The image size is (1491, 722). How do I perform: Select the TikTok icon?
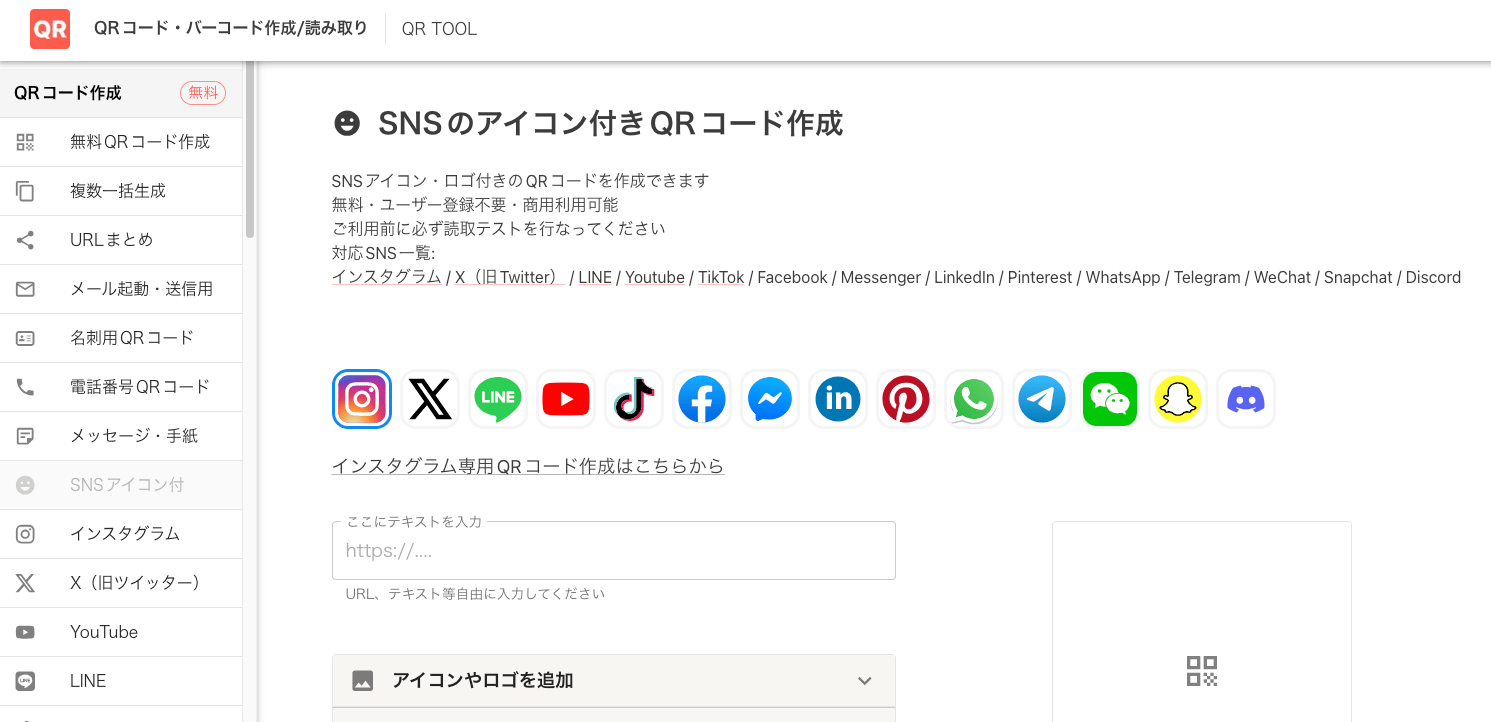(633, 398)
